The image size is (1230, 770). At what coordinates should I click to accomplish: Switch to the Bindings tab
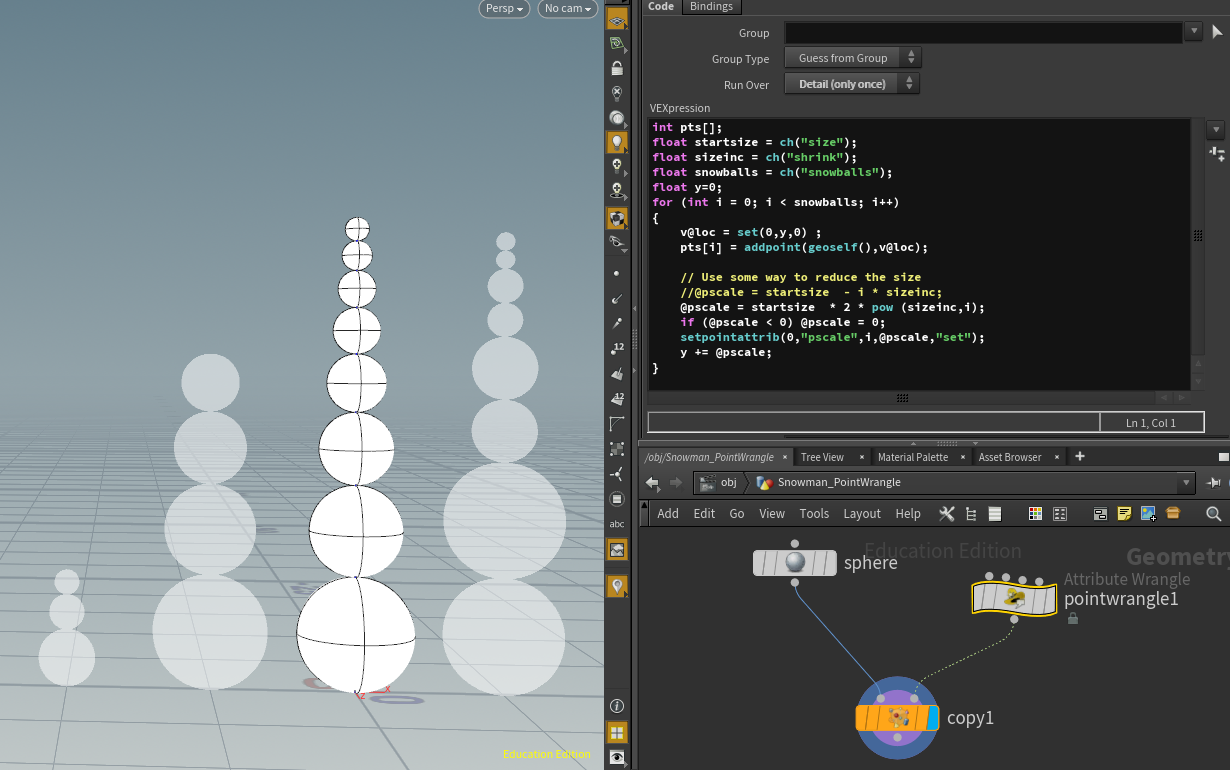click(x=711, y=7)
